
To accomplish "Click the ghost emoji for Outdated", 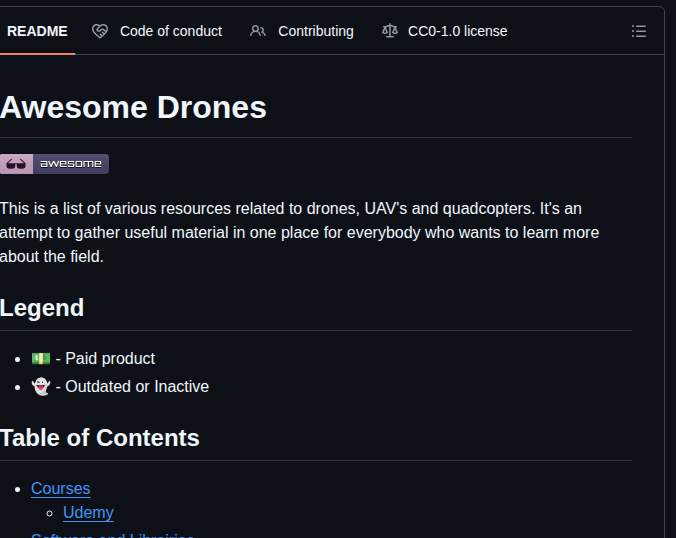I will pos(41,386).
